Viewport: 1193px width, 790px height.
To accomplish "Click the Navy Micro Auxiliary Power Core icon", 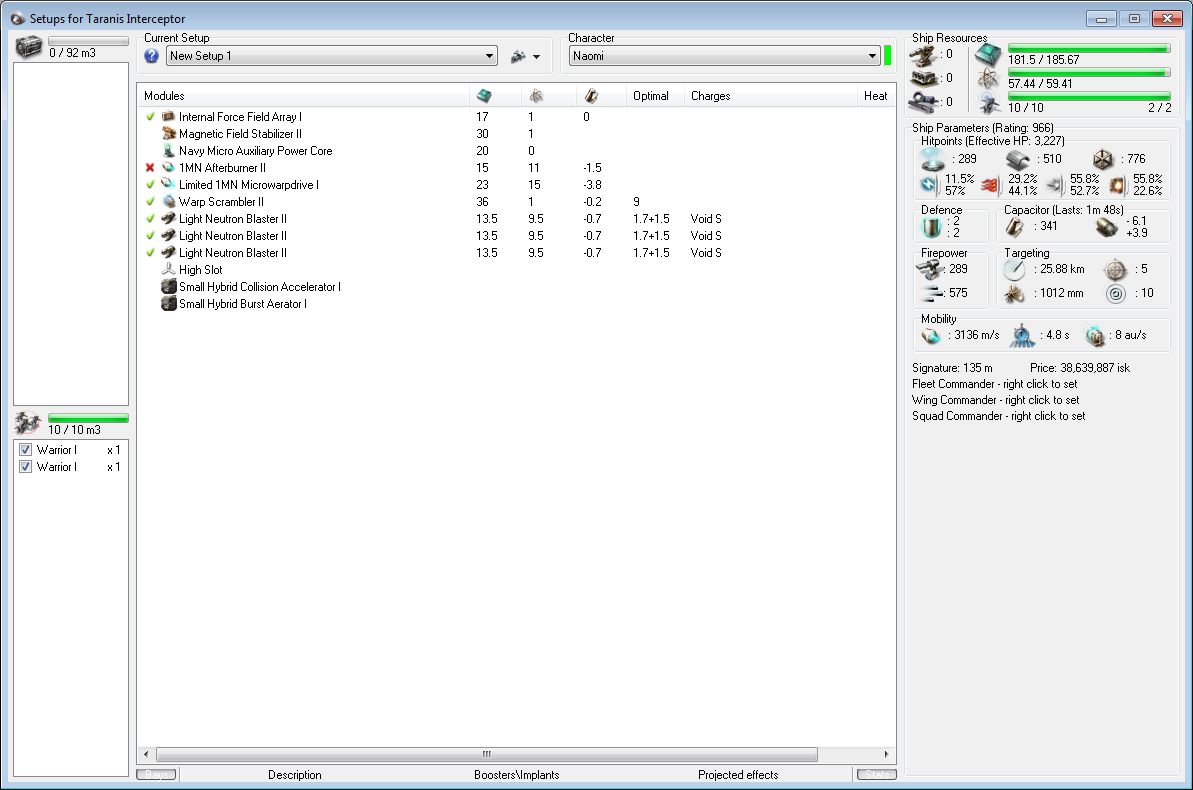I will [x=168, y=151].
